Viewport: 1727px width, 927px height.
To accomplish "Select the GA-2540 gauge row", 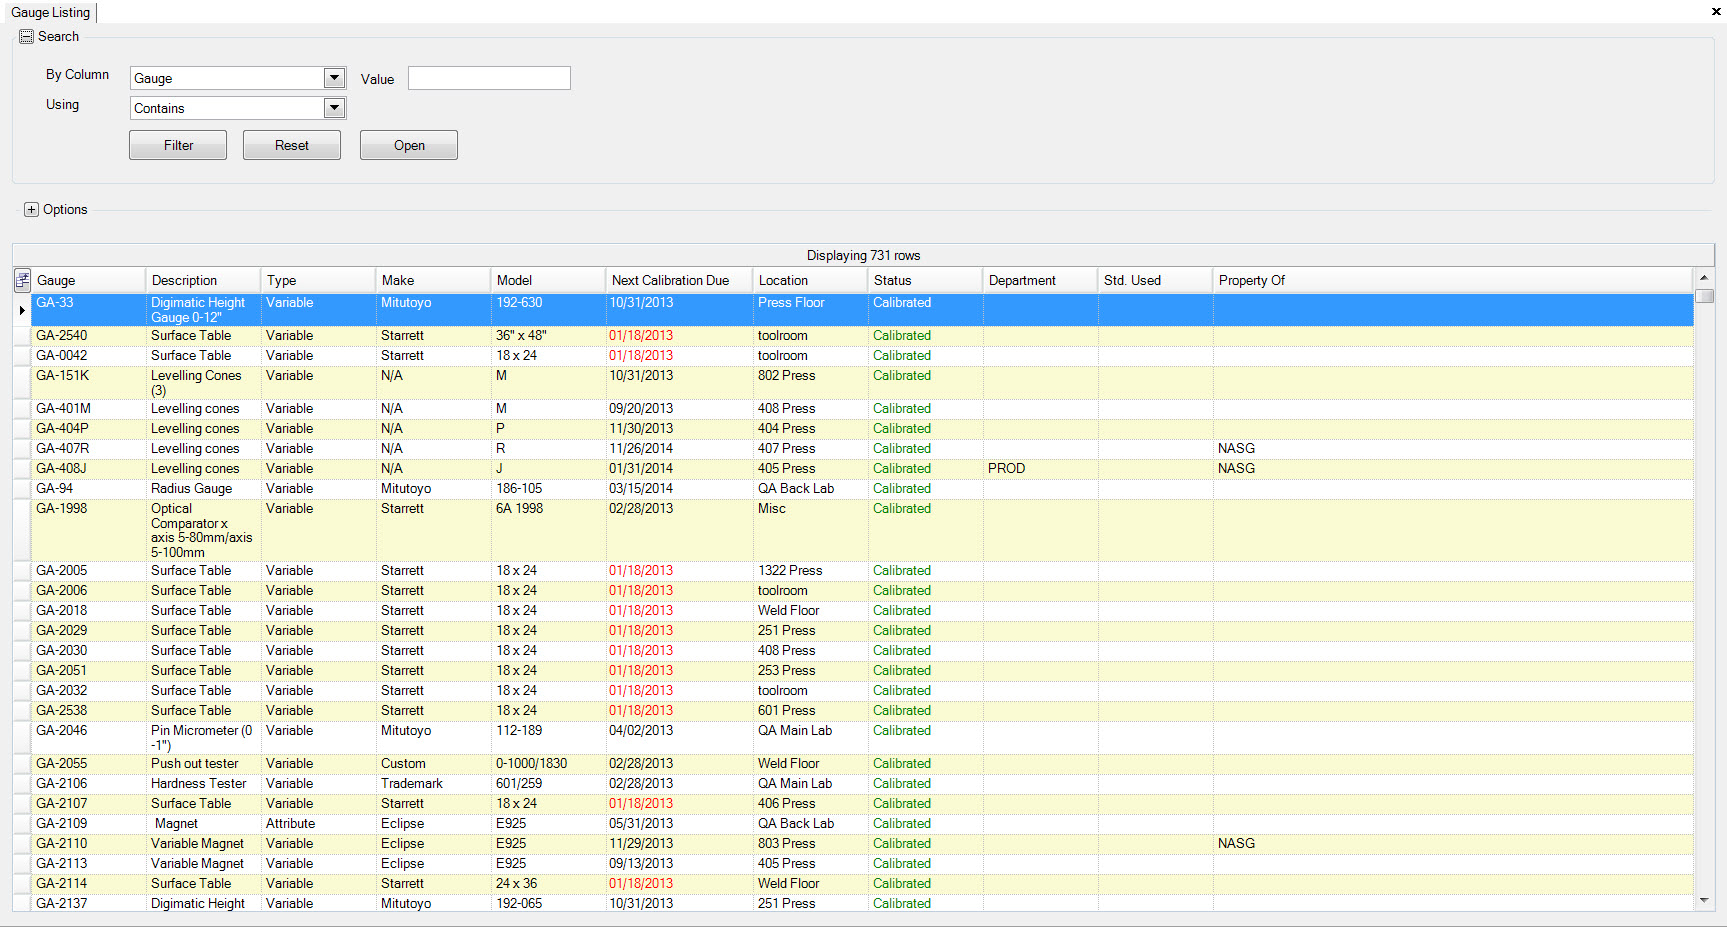I will (x=863, y=336).
